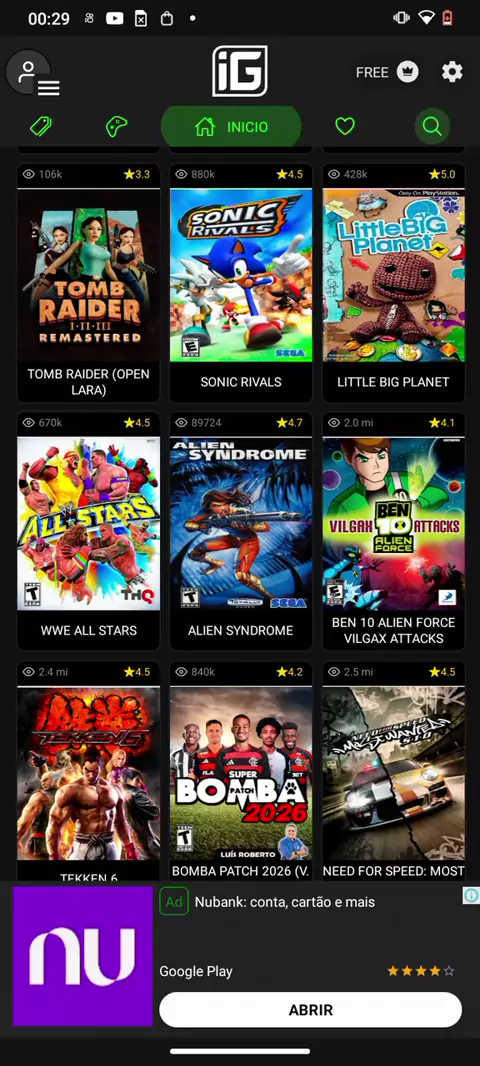Tap the ABRIR button in ad
Viewport: 480px width, 1066px height.
tap(311, 1010)
